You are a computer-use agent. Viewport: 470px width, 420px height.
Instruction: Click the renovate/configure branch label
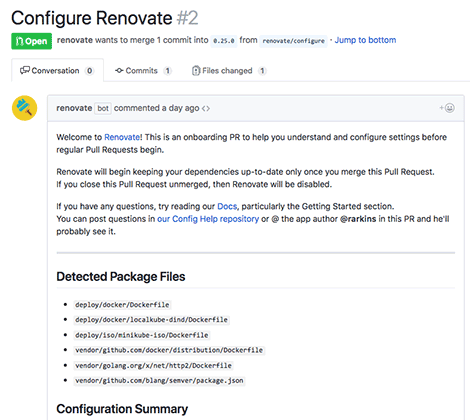pos(293,41)
